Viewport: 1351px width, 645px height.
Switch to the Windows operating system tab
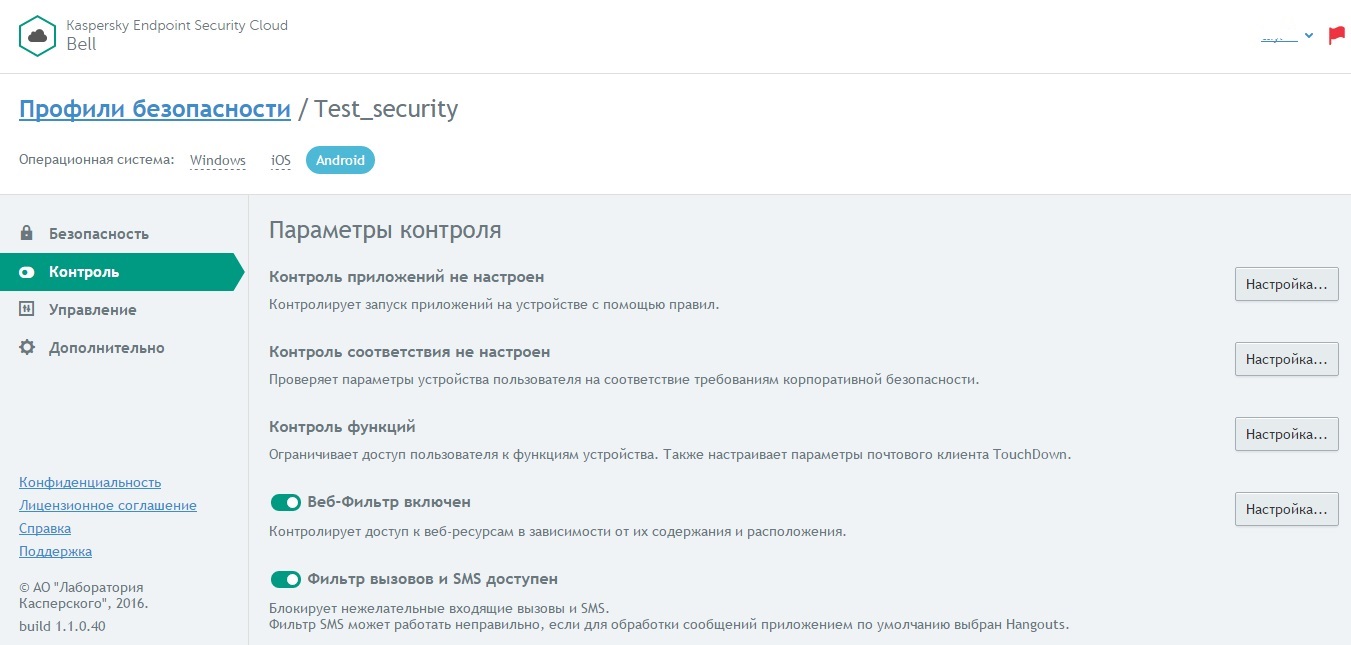[218, 160]
